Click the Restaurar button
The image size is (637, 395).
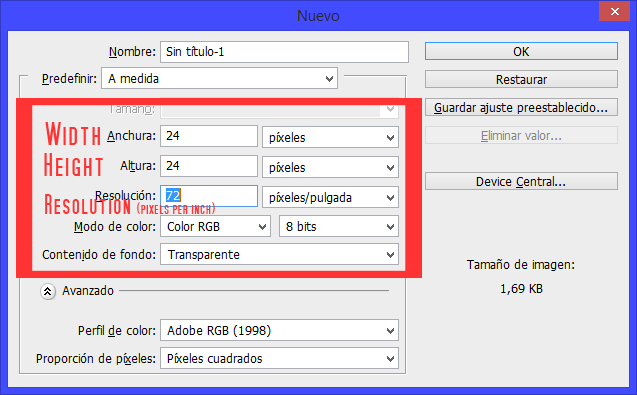521,79
